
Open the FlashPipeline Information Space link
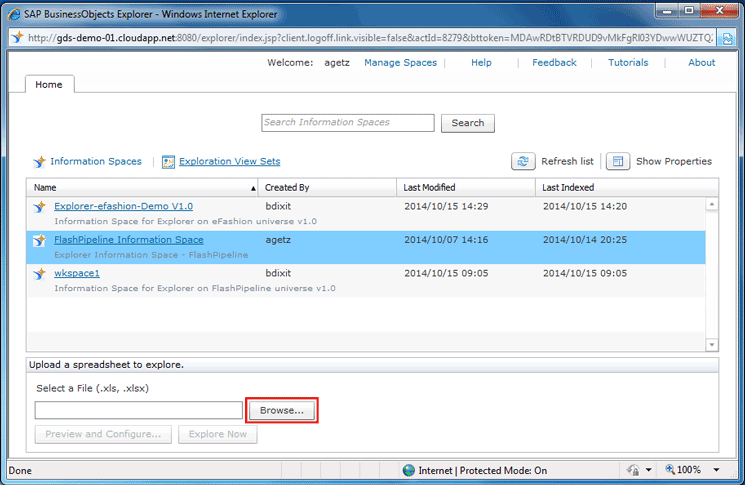(x=129, y=240)
